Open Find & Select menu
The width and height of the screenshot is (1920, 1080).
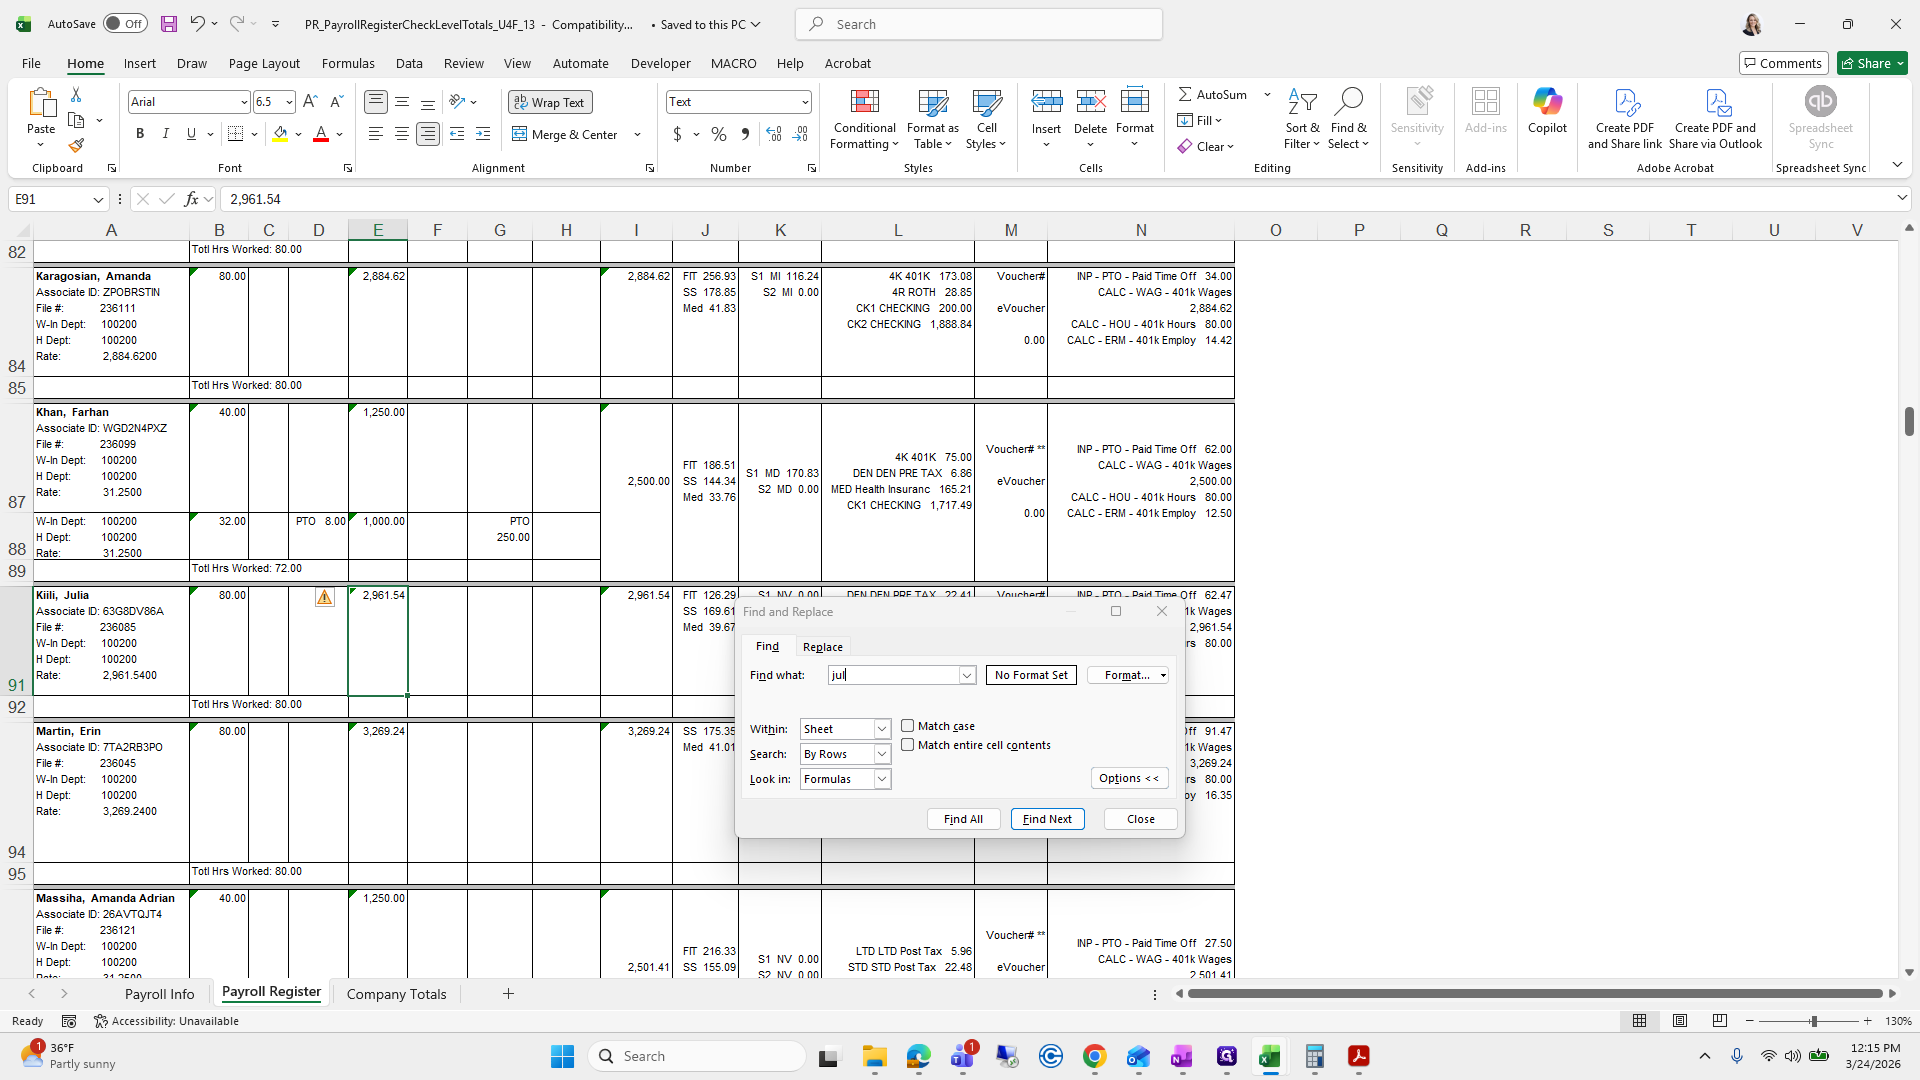click(1348, 120)
